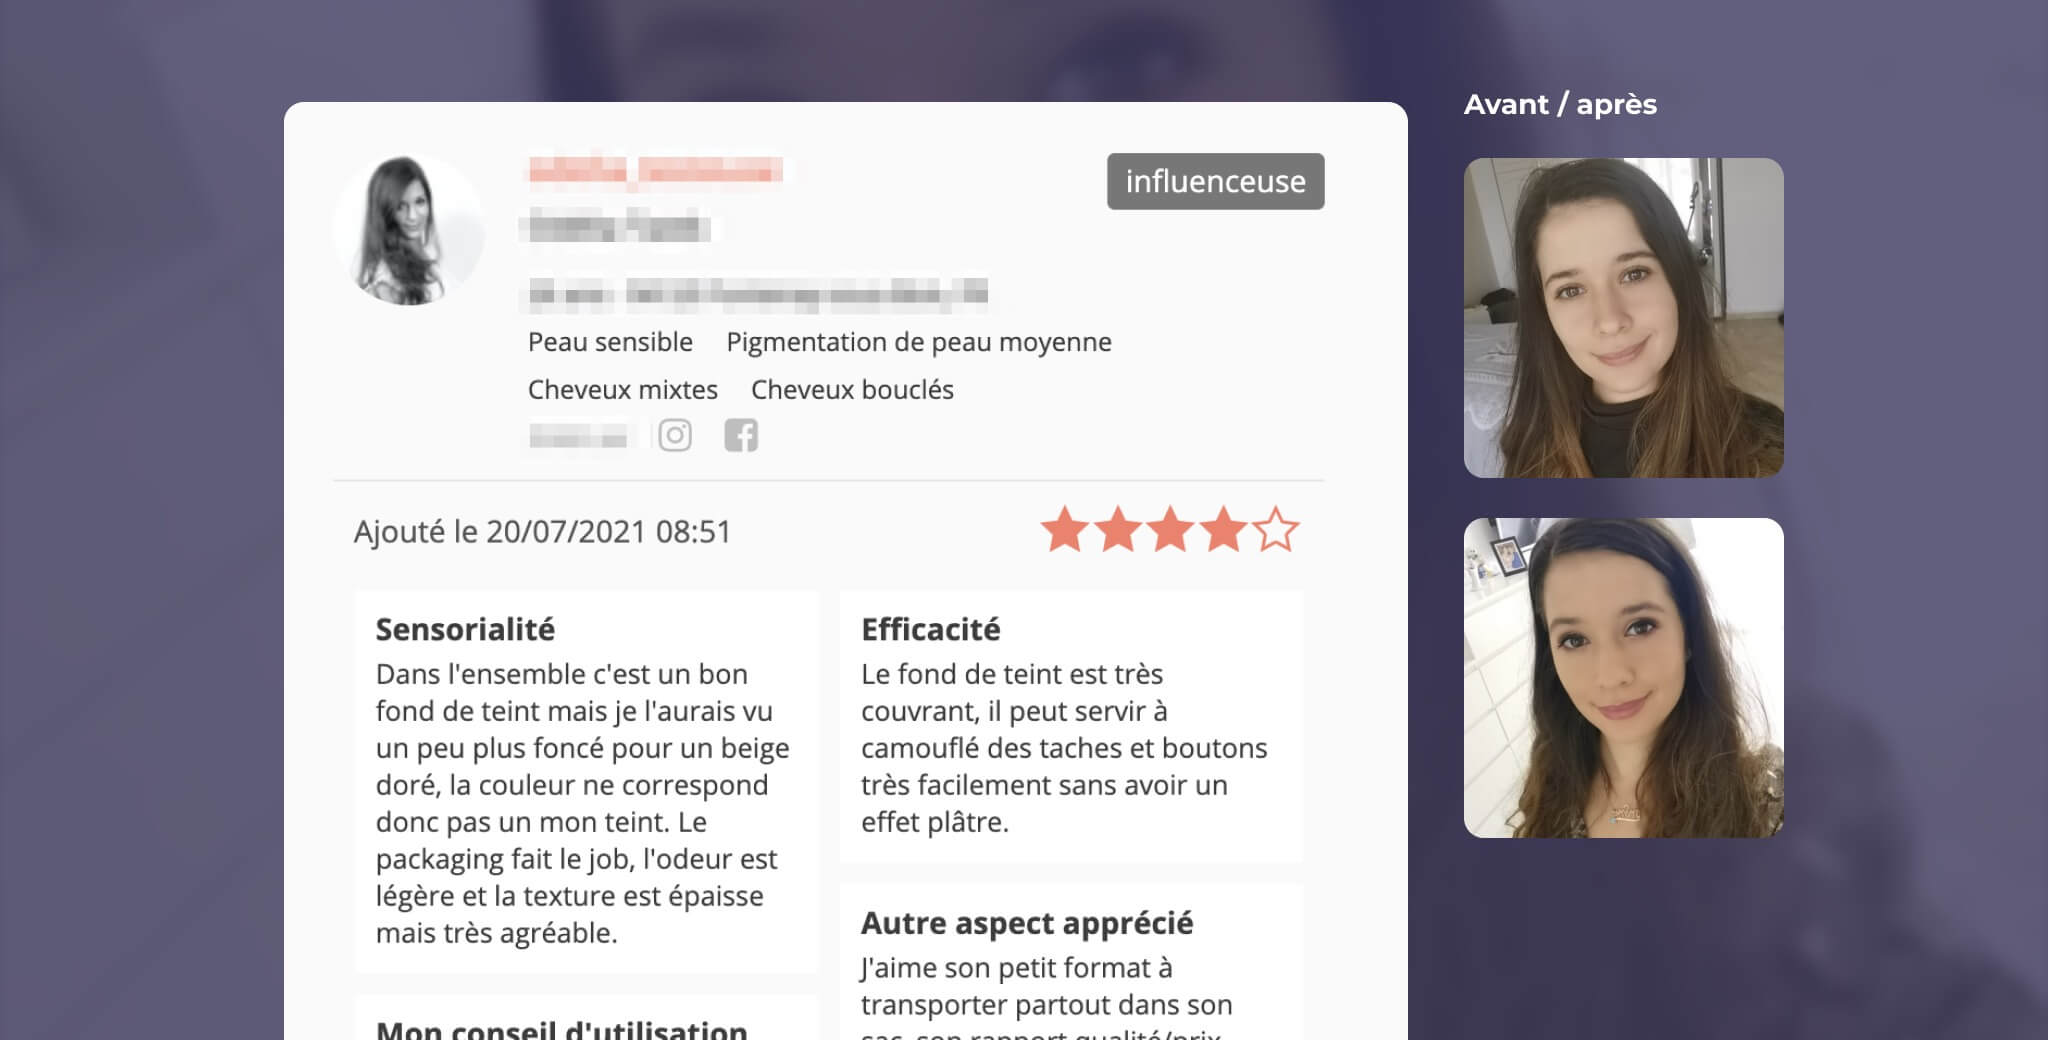The image size is (2048, 1040).
Task: Click the third rating star
Action: pyautogui.click(x=1170, y=529)
